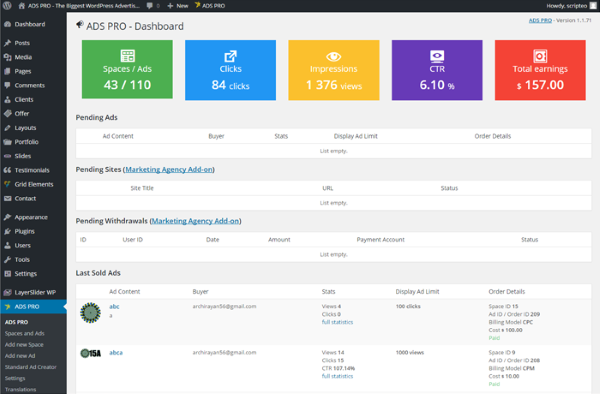Open the Translations submenu item
Image resolution: width=600 pixels, height=394 pixels.
(x=21, y=389)
